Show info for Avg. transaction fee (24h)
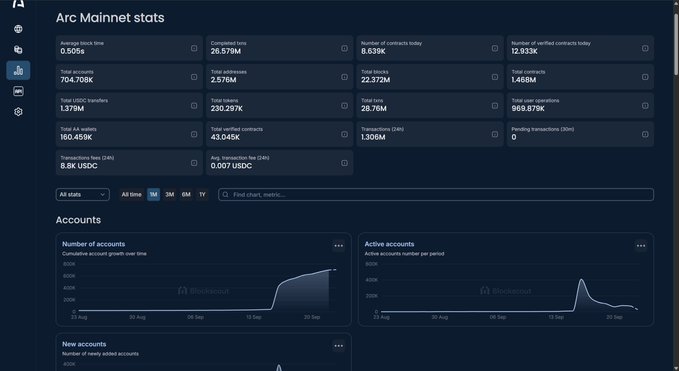679x371 pixels. 344,163
